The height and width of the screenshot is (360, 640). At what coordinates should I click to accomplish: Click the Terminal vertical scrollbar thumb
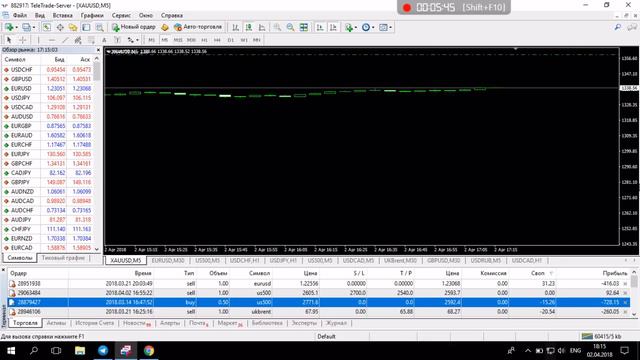(634, 281)
